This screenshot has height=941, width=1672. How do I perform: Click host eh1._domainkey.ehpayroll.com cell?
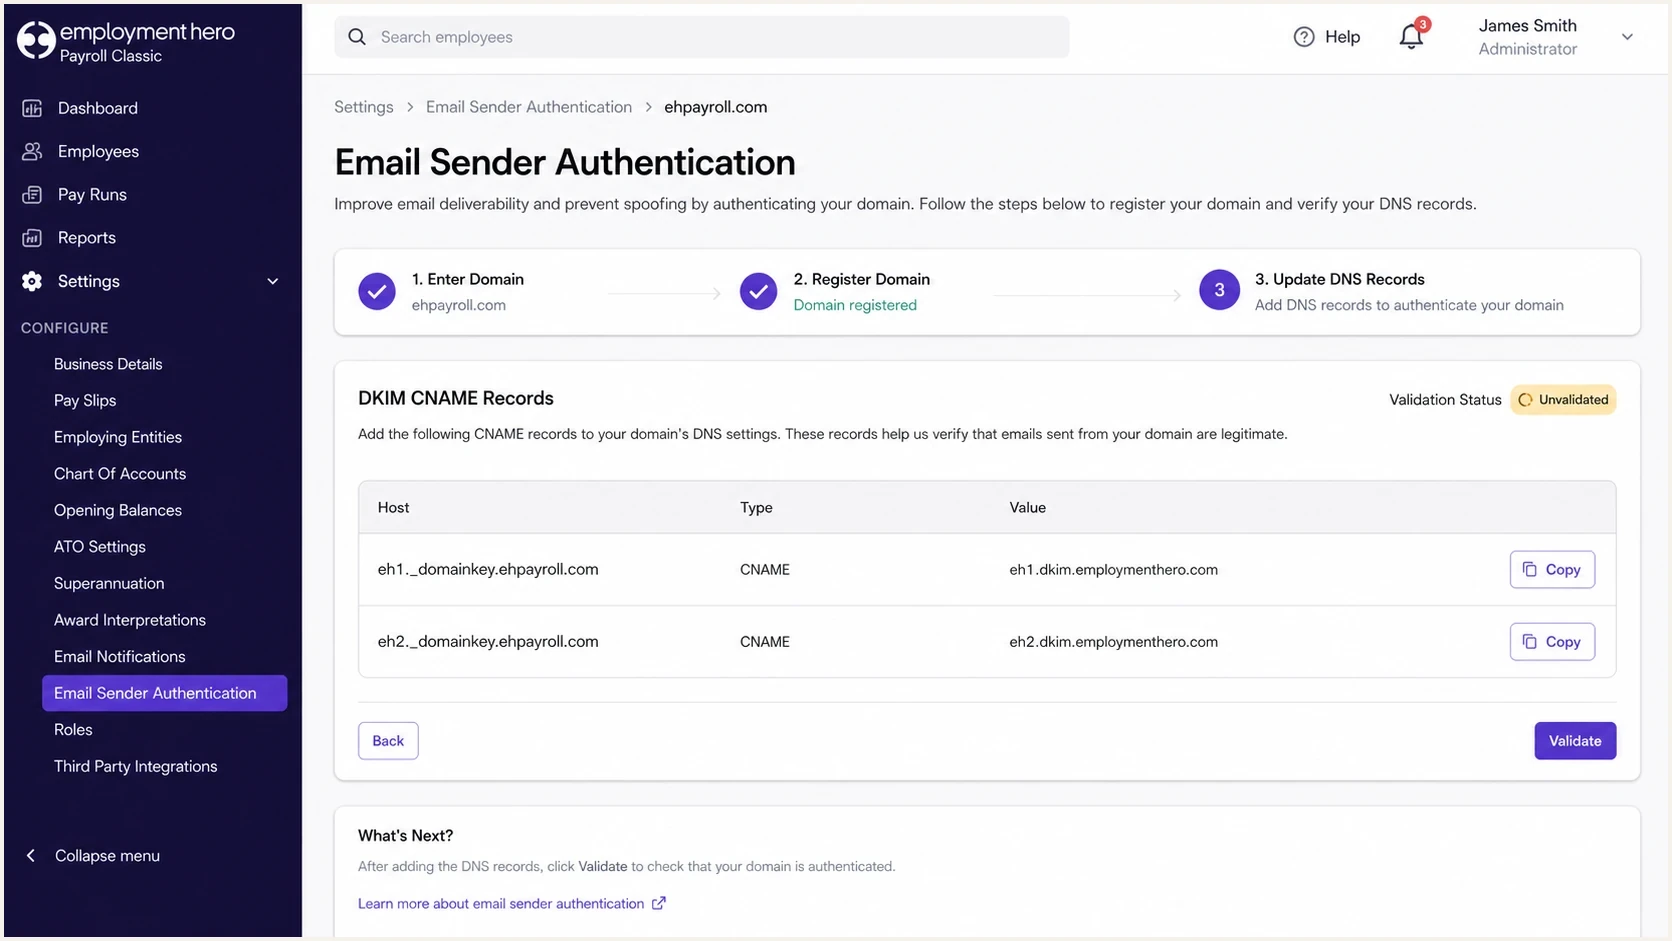488,569
